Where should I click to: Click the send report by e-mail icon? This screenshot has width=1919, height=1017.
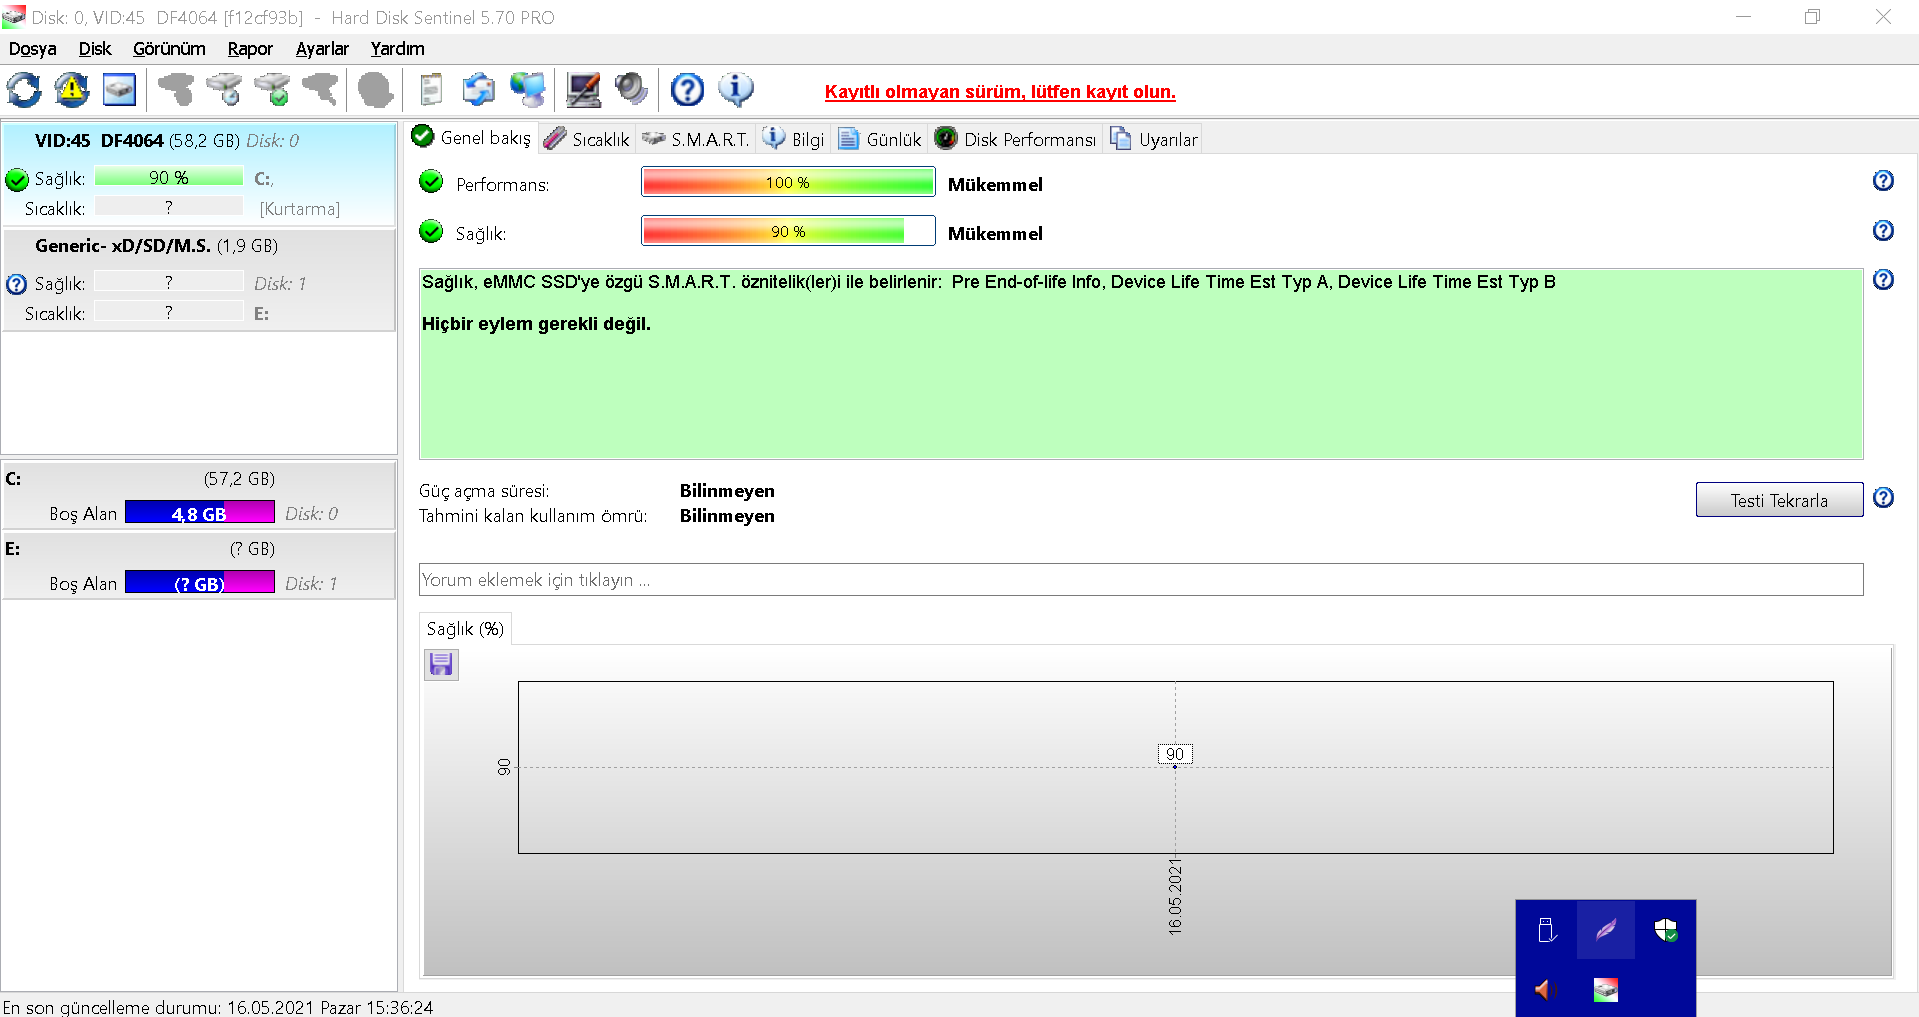[x=479, y=90]
